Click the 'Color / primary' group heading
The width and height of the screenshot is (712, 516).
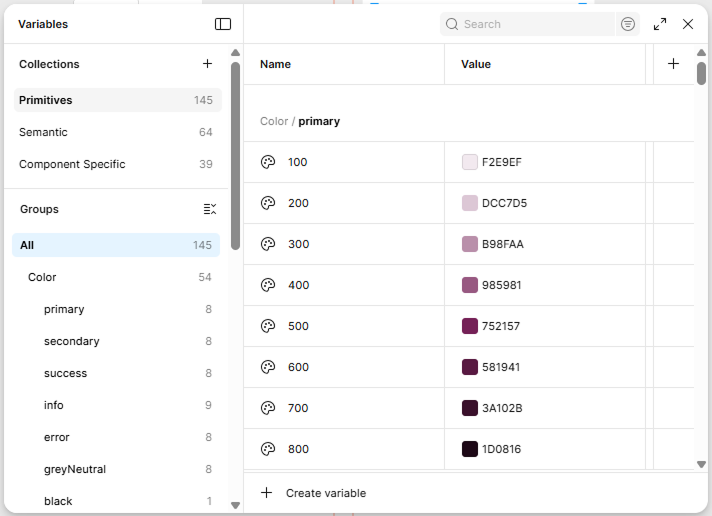coord(300,121)
